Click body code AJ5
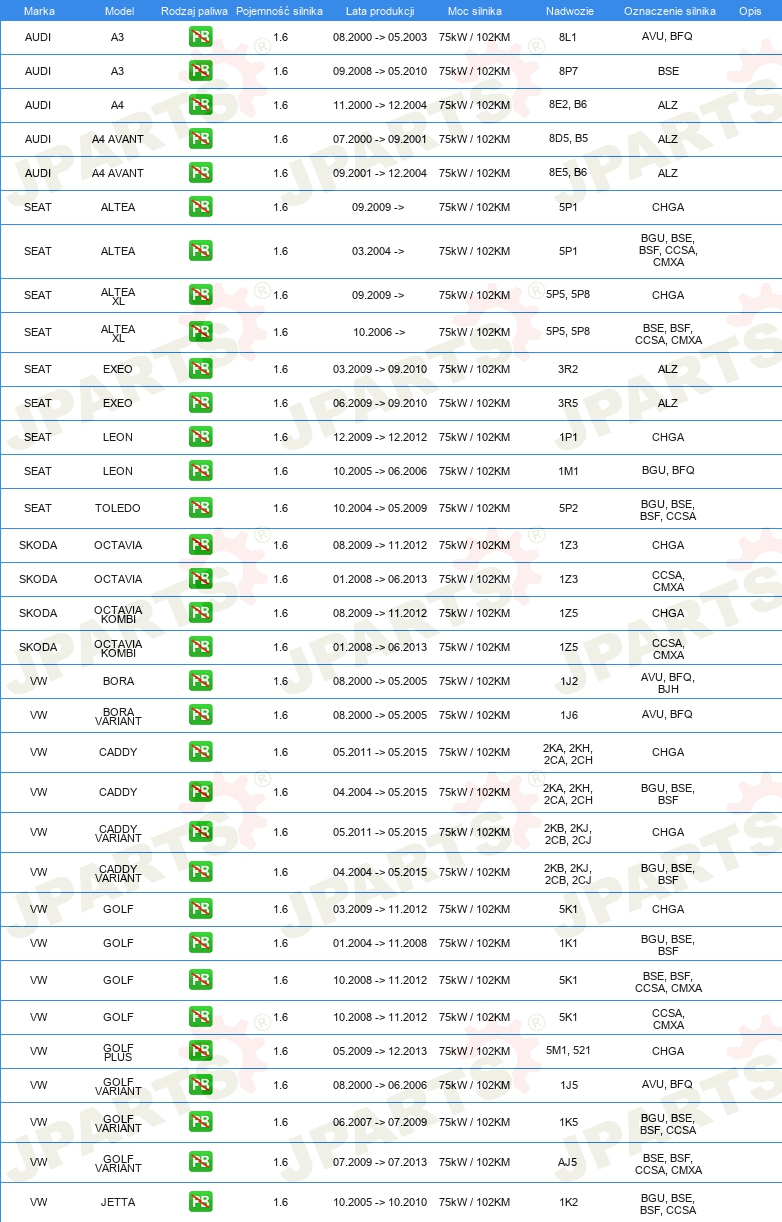The height and width of the screenshot is (1222, 782). tap(568, 1162)
